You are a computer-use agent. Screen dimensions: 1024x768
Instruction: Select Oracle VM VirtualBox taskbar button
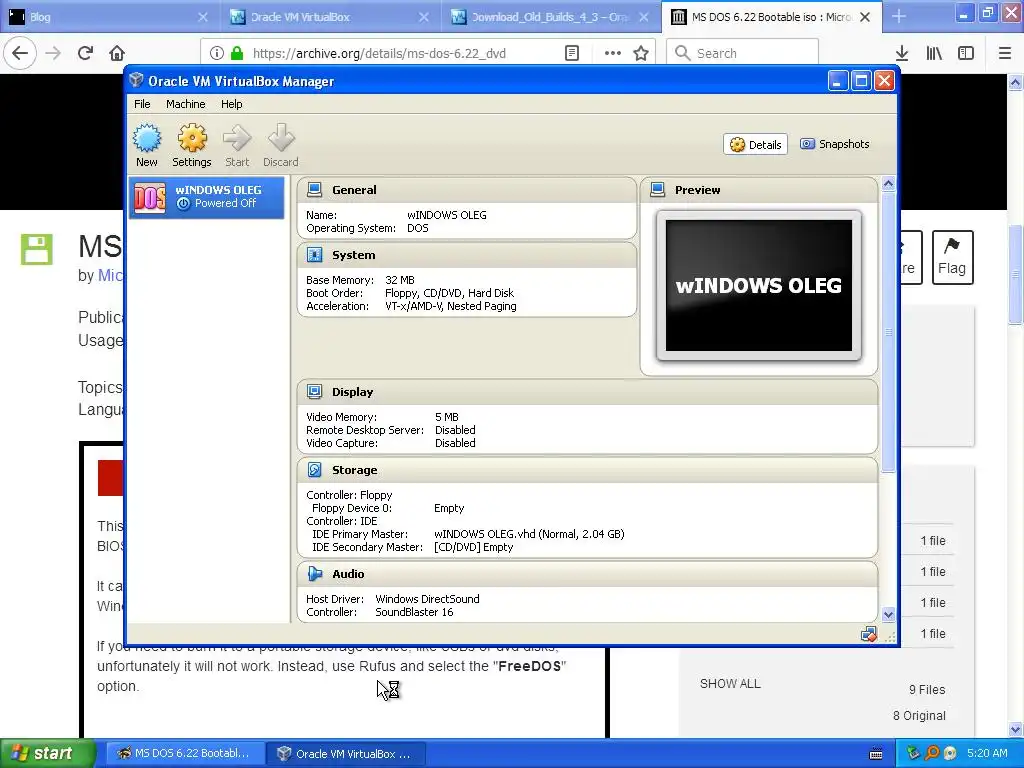[347, 754]
